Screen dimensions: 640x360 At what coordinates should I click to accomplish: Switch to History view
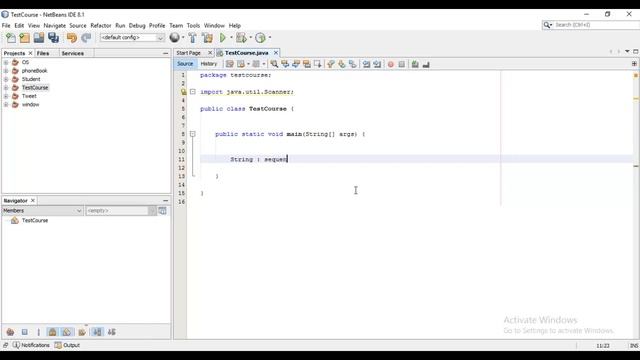[x=209, y=64]
